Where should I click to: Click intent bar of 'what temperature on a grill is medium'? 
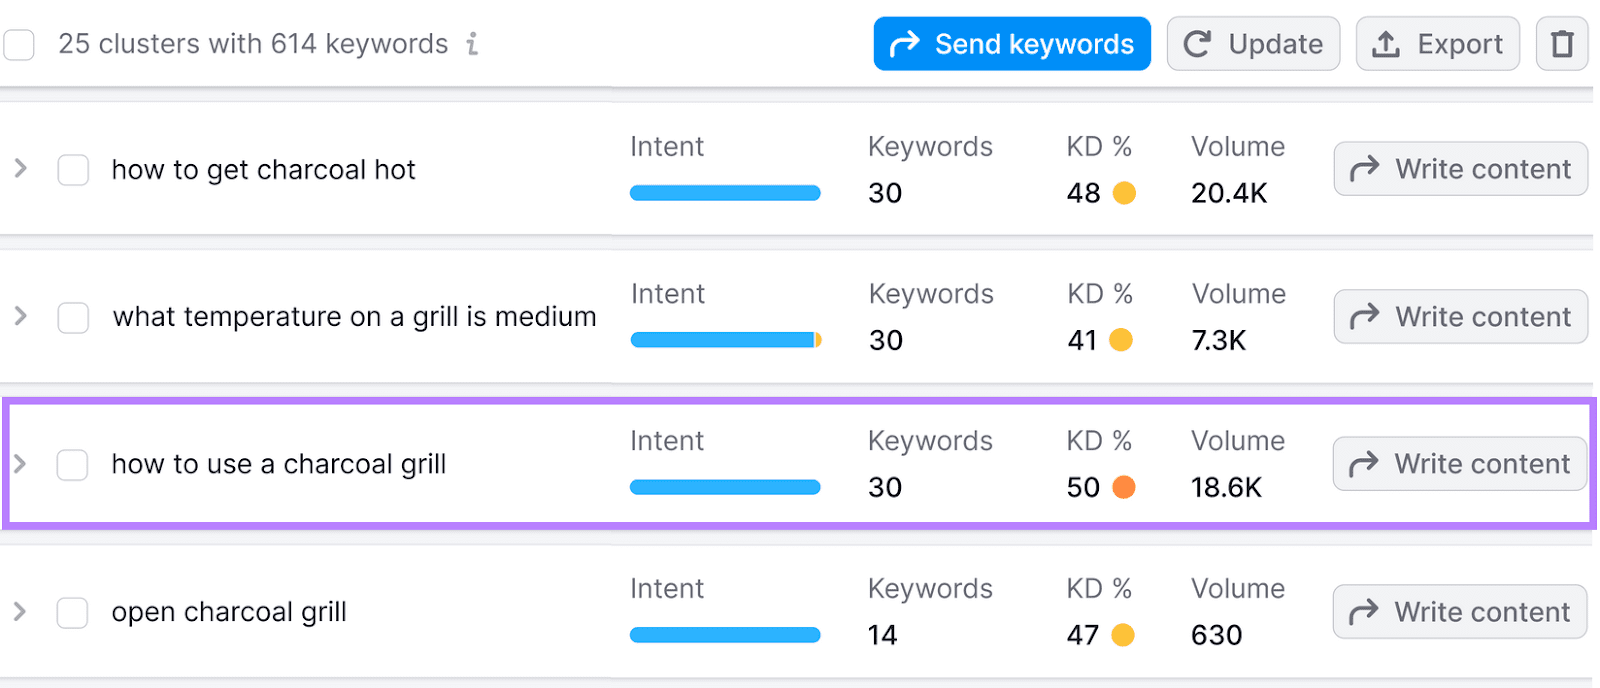726,340
